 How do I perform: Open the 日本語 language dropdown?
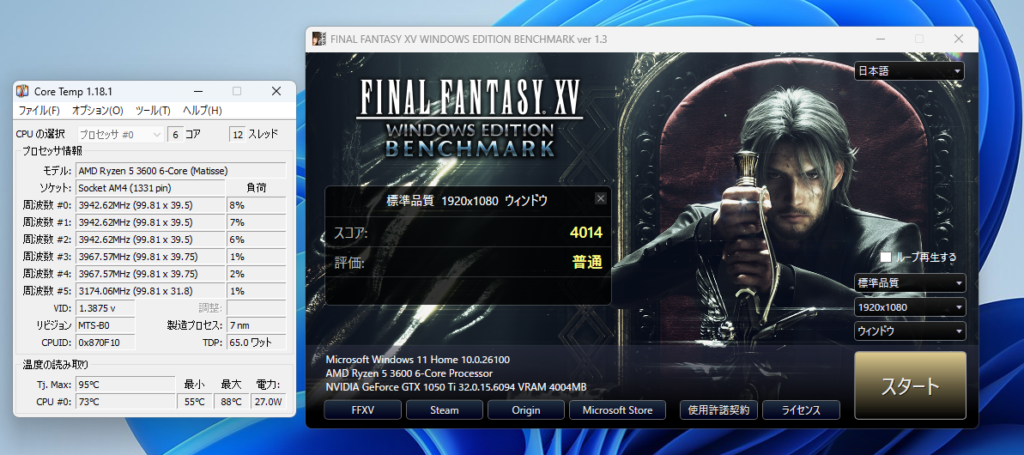point(909,71)
